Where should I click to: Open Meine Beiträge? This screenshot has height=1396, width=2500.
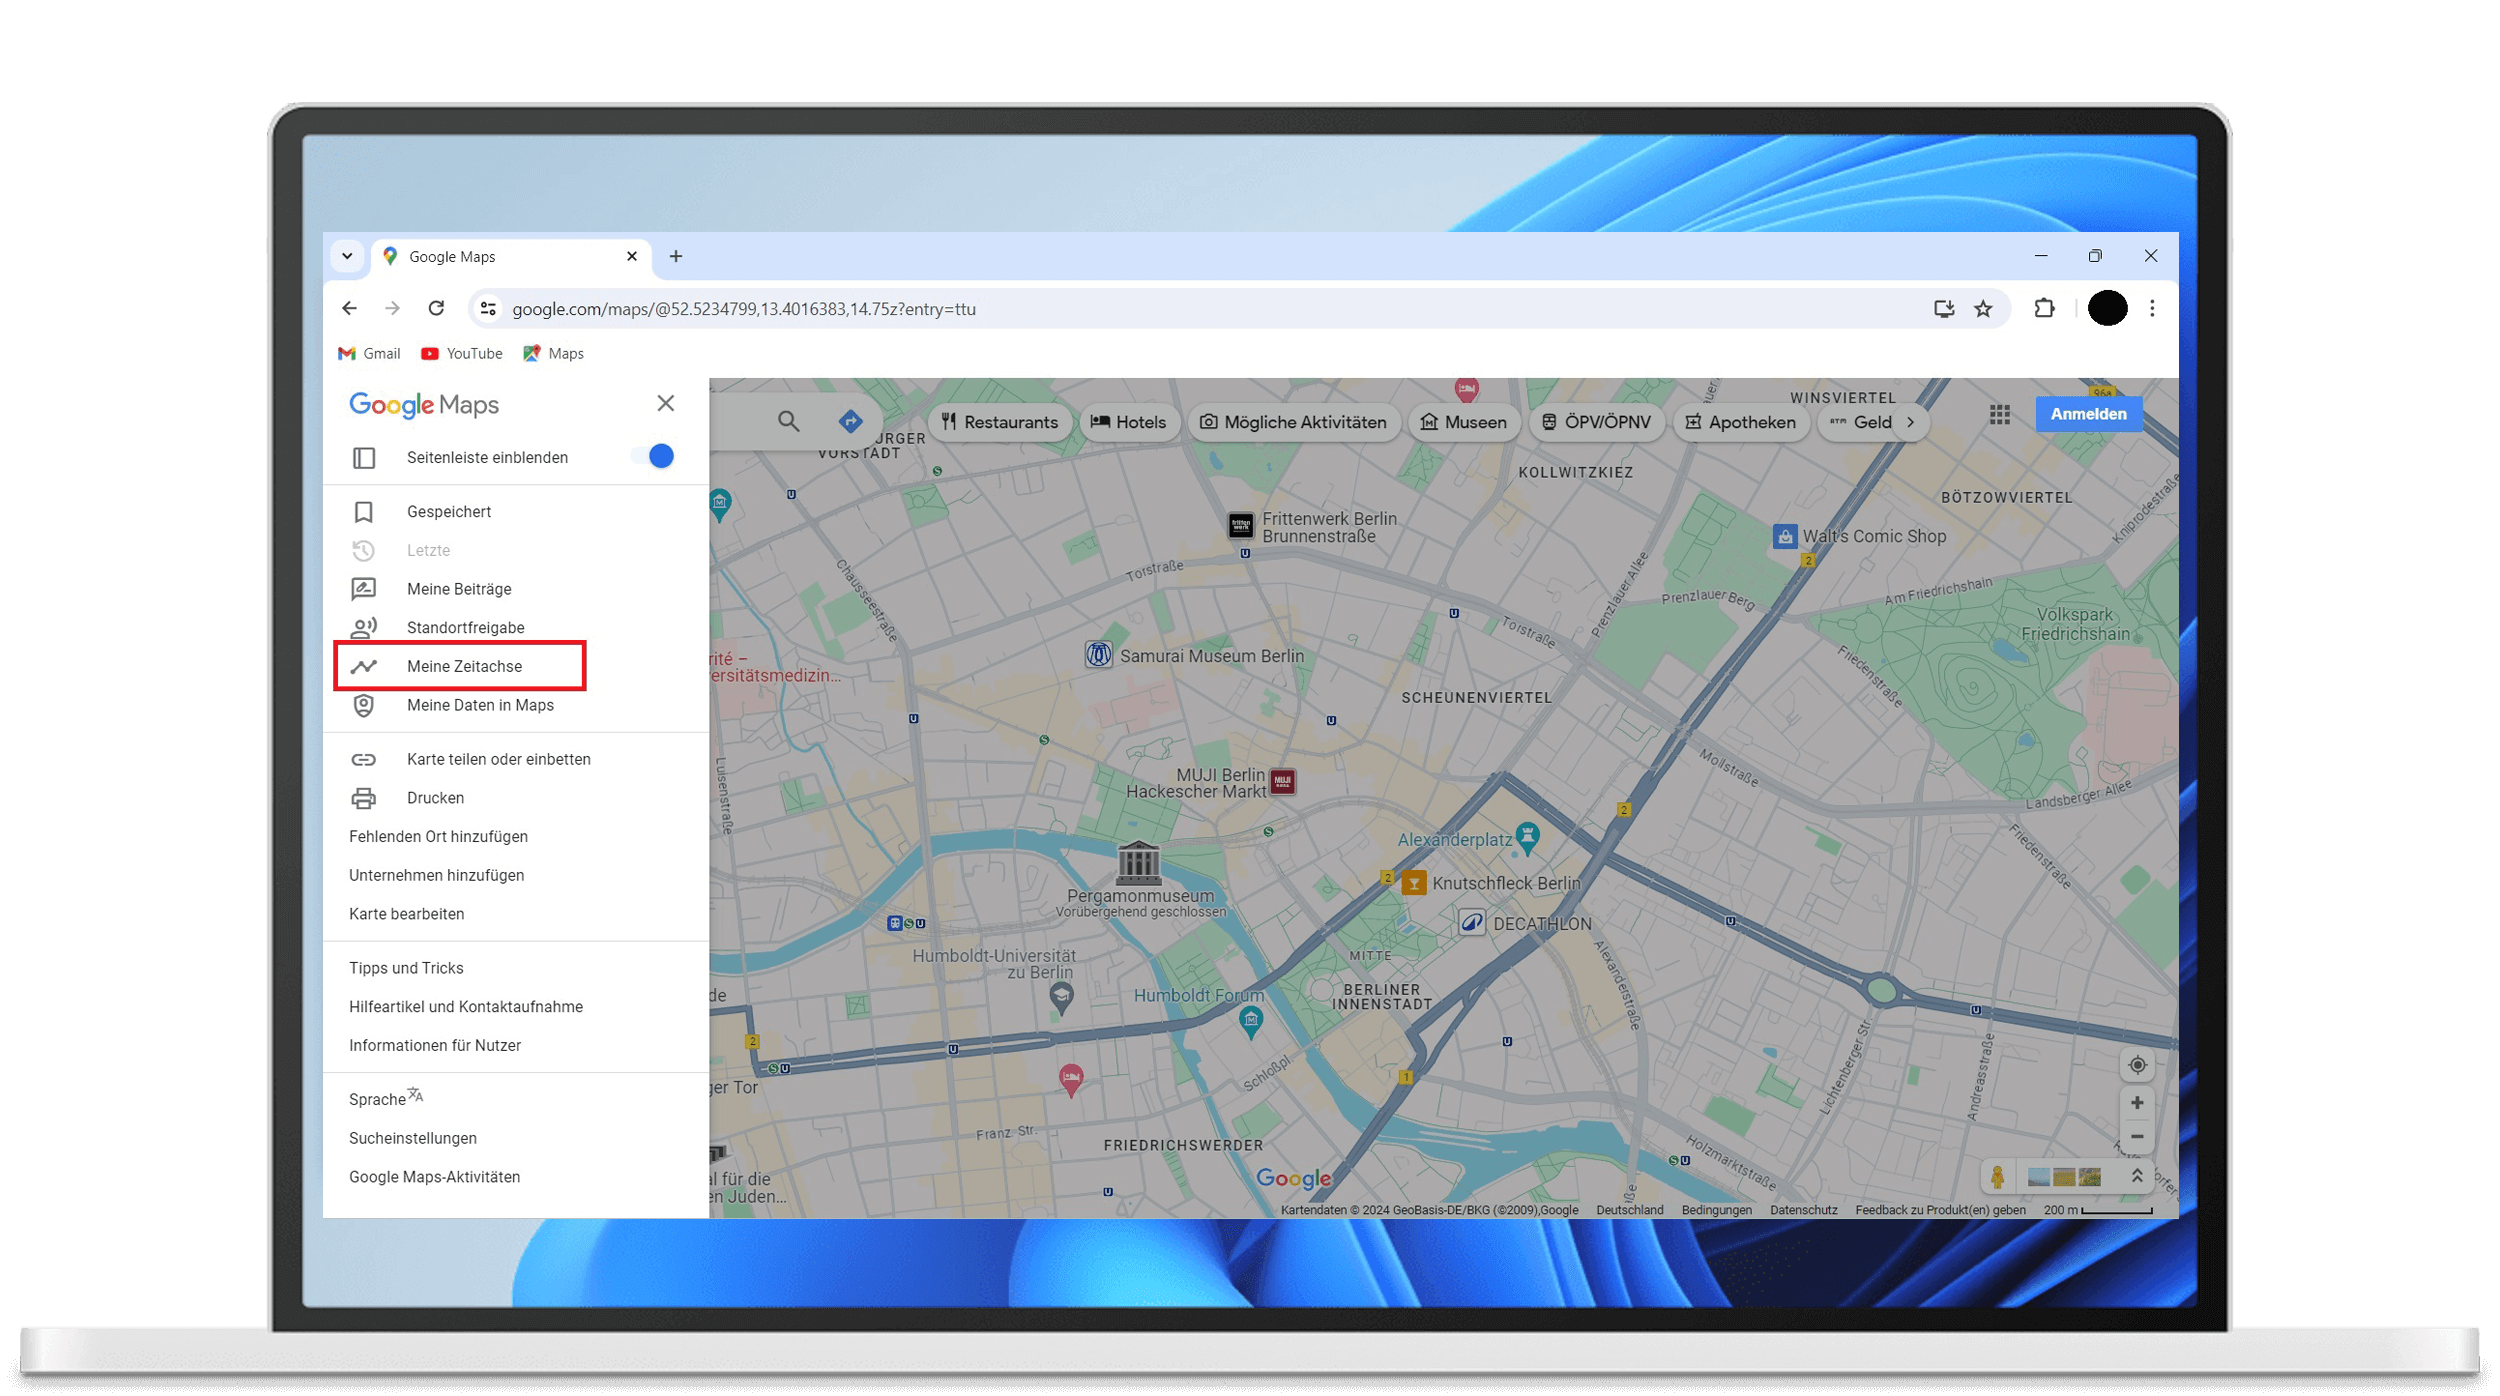516,589
